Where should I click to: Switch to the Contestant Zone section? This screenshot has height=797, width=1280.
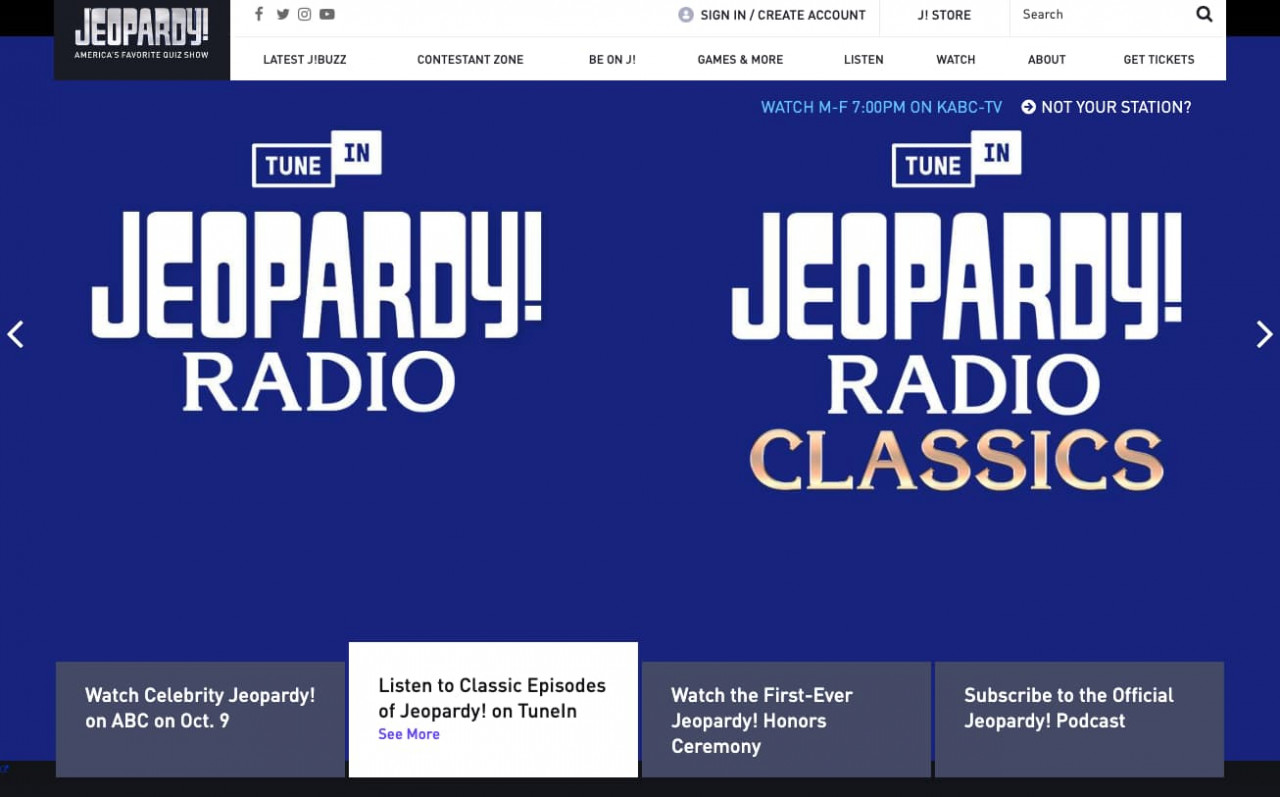470,60
